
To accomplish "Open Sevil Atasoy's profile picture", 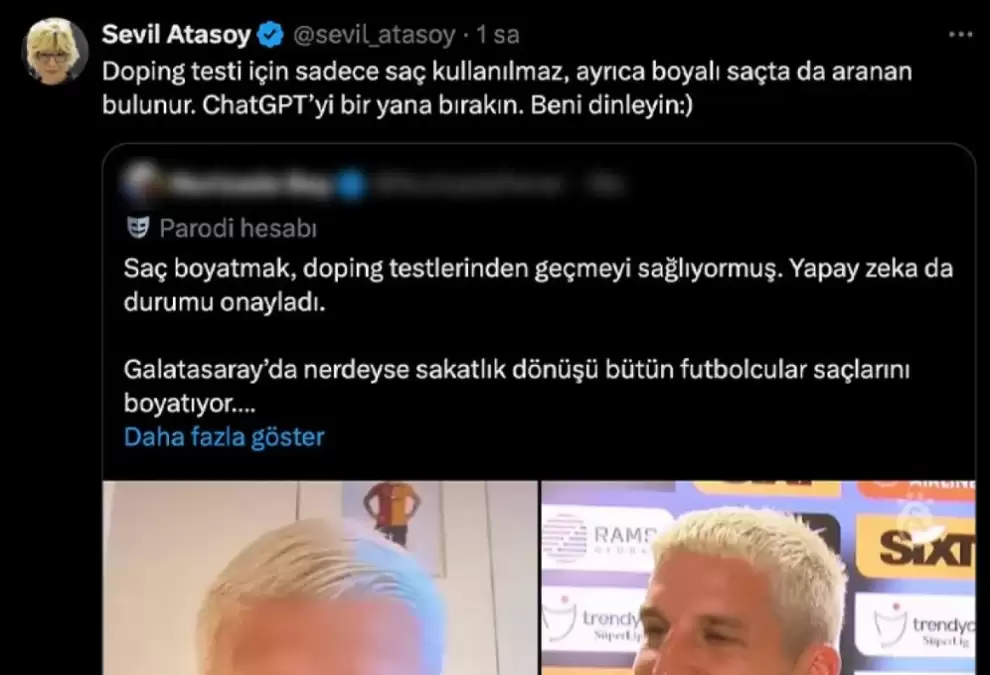I will pyautogui.click(x=54, y=52).
